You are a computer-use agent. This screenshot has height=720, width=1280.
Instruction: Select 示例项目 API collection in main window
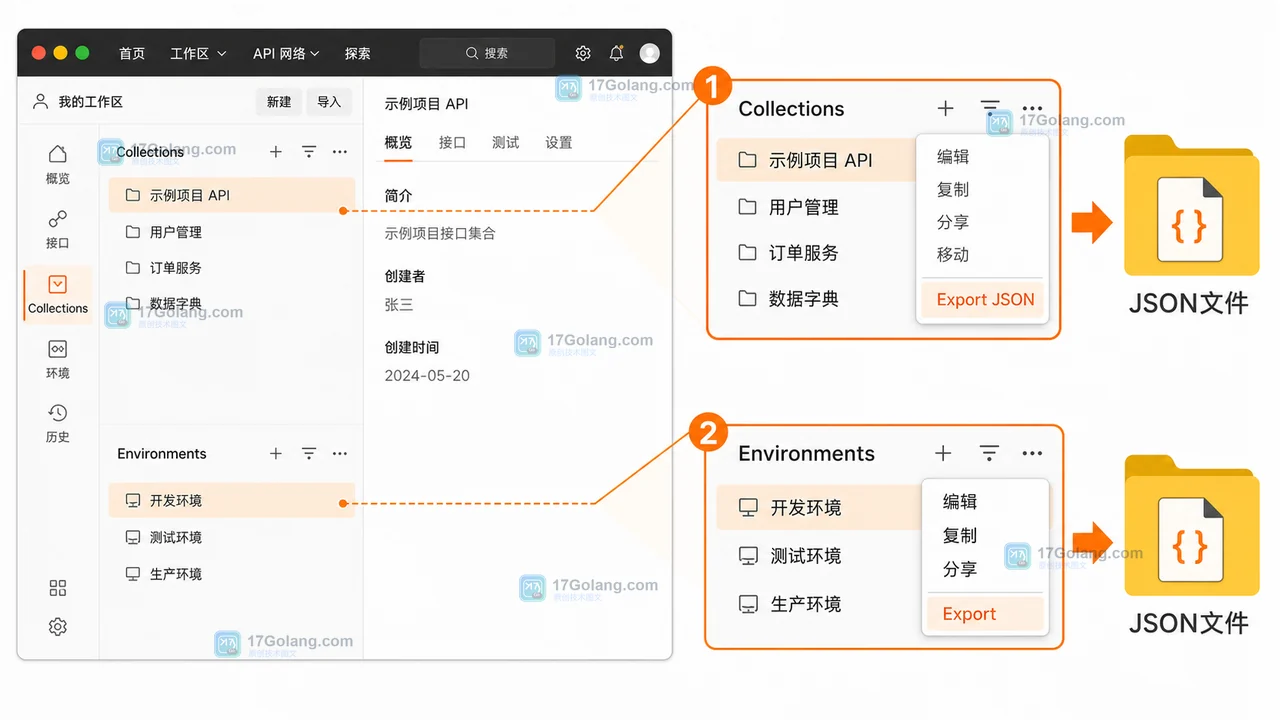tap(232, 195)
